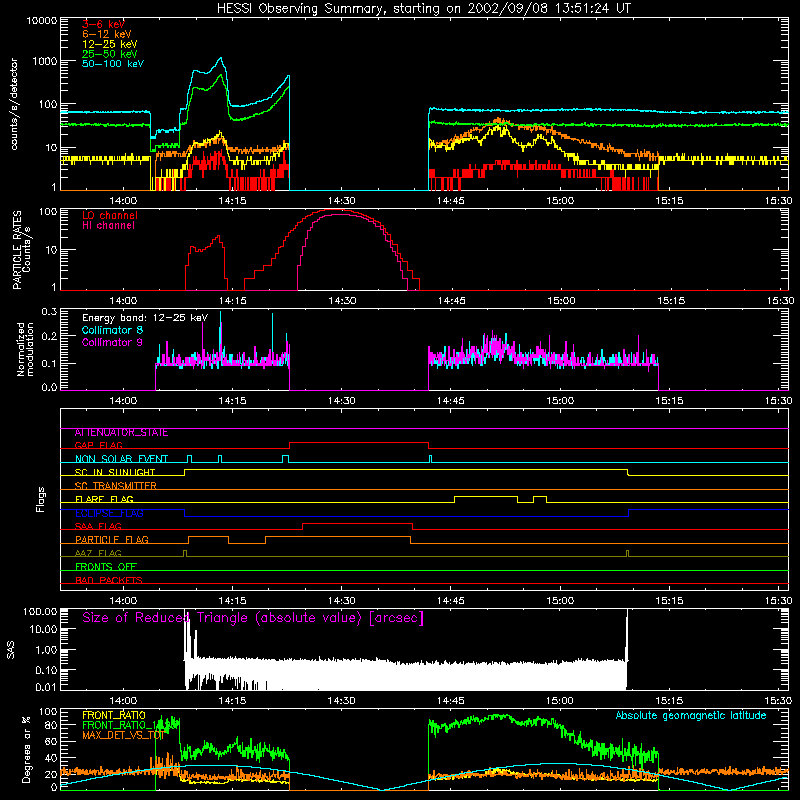Click the HESSI Observing Summary plot title
The width and height of the screenshot is (800, 800).
[424, 9]
